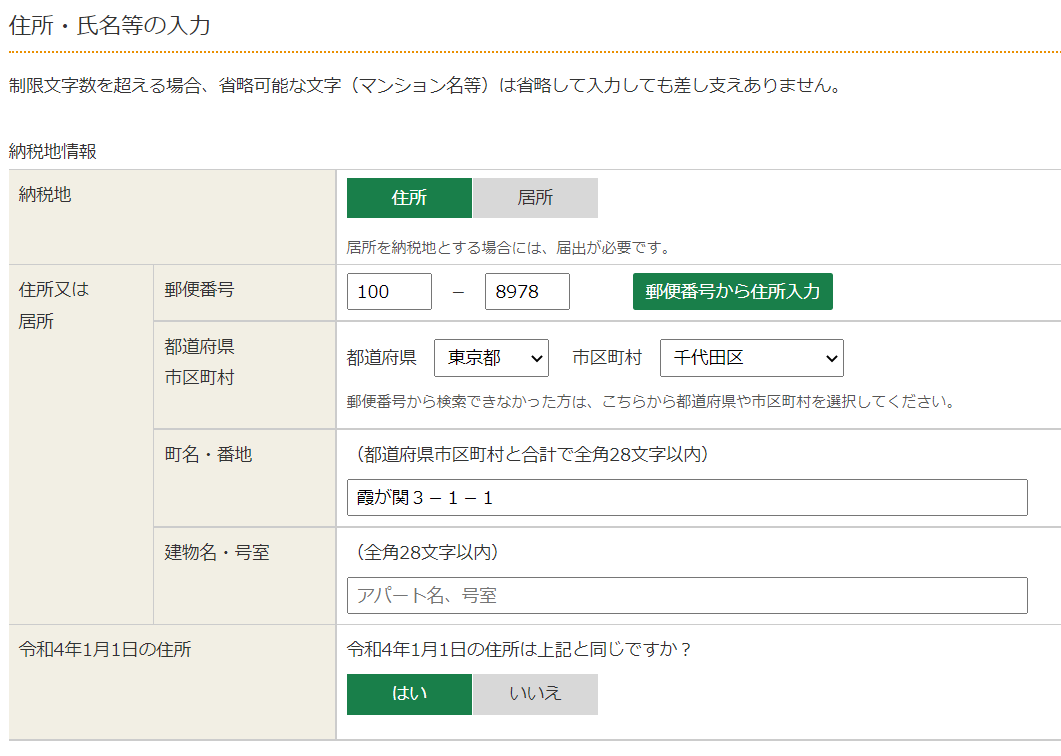This screenshot has height=756, width=1061.
Task: Click the 令和4年1月1日の住所 row label
Action: (x=105, y=650)
